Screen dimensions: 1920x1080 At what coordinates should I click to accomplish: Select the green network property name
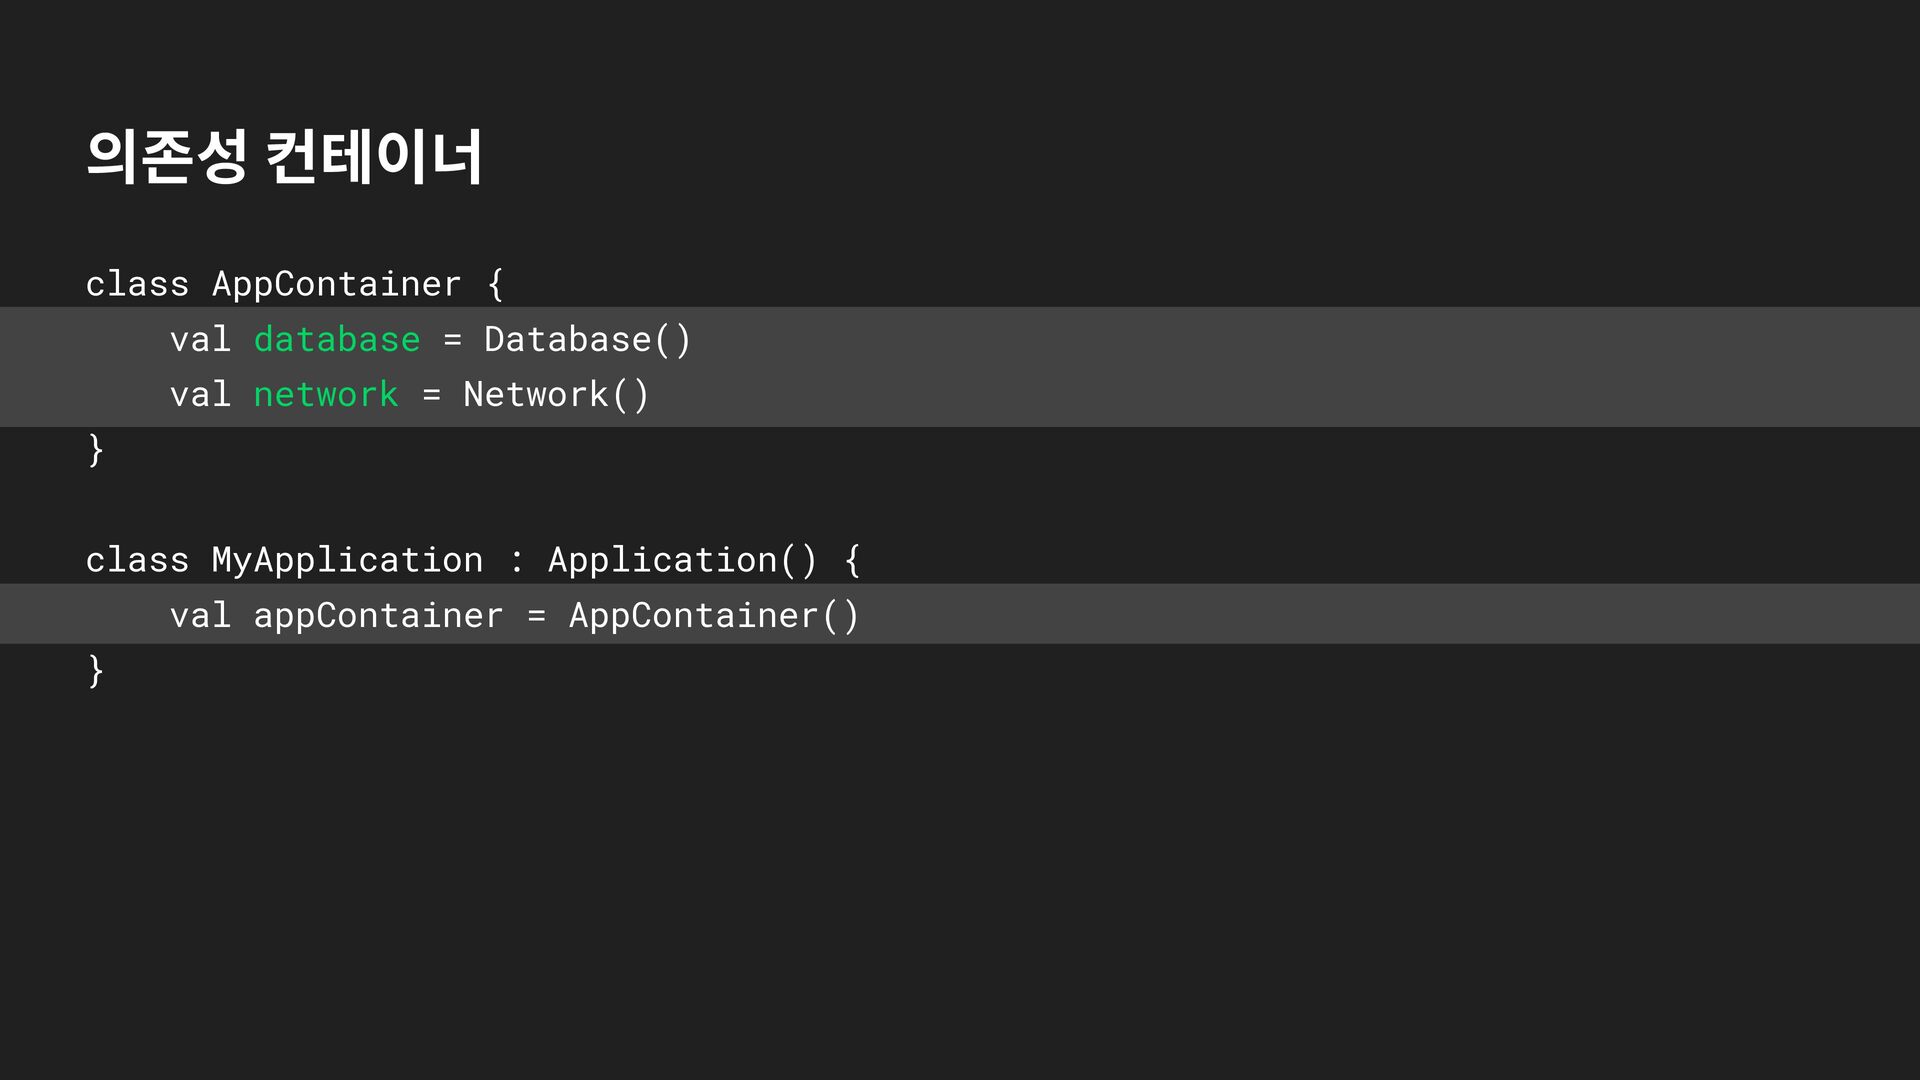coord(326,395)
